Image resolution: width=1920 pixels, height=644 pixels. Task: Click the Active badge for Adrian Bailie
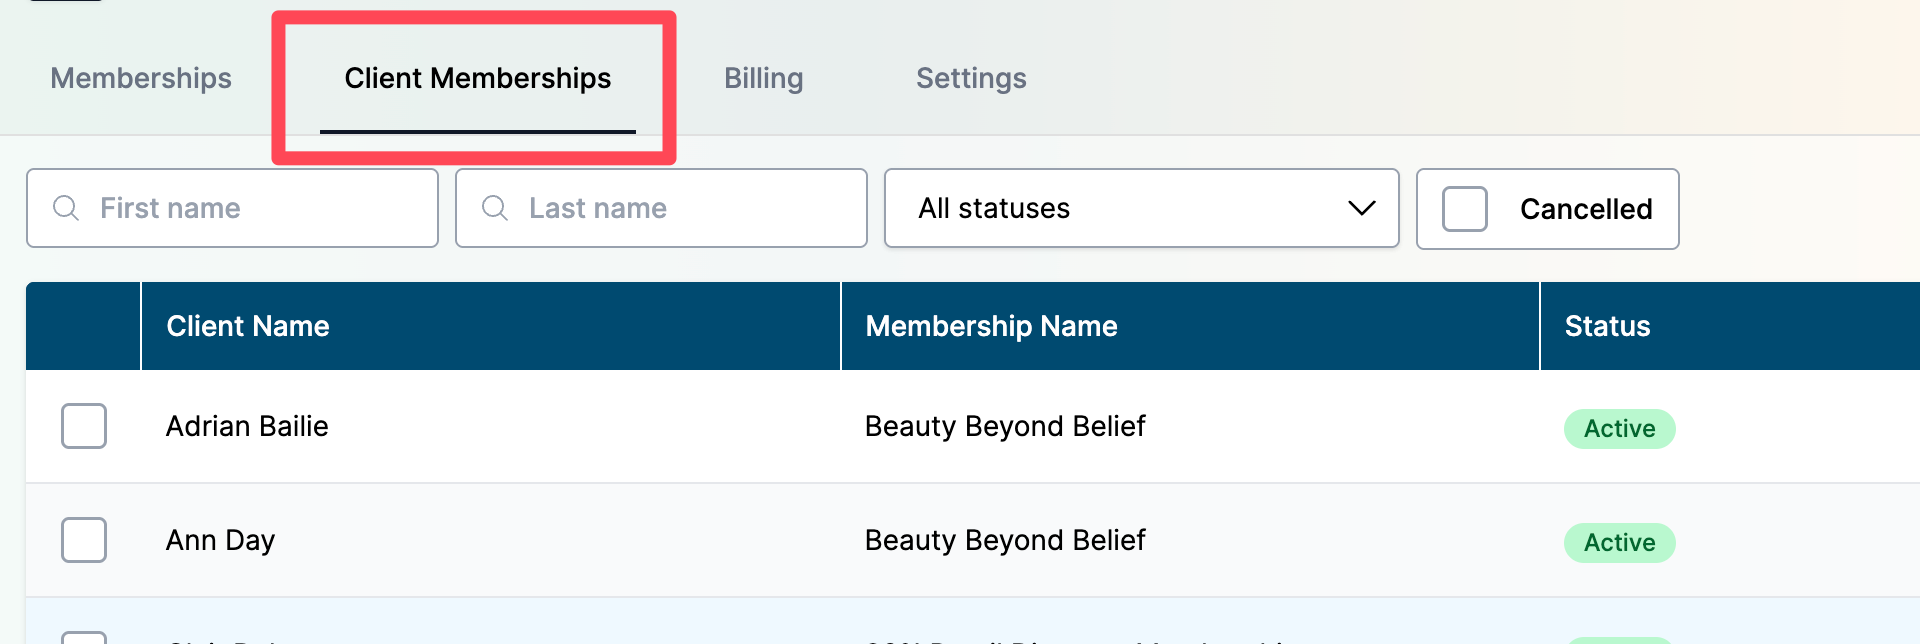[1619, 428]
